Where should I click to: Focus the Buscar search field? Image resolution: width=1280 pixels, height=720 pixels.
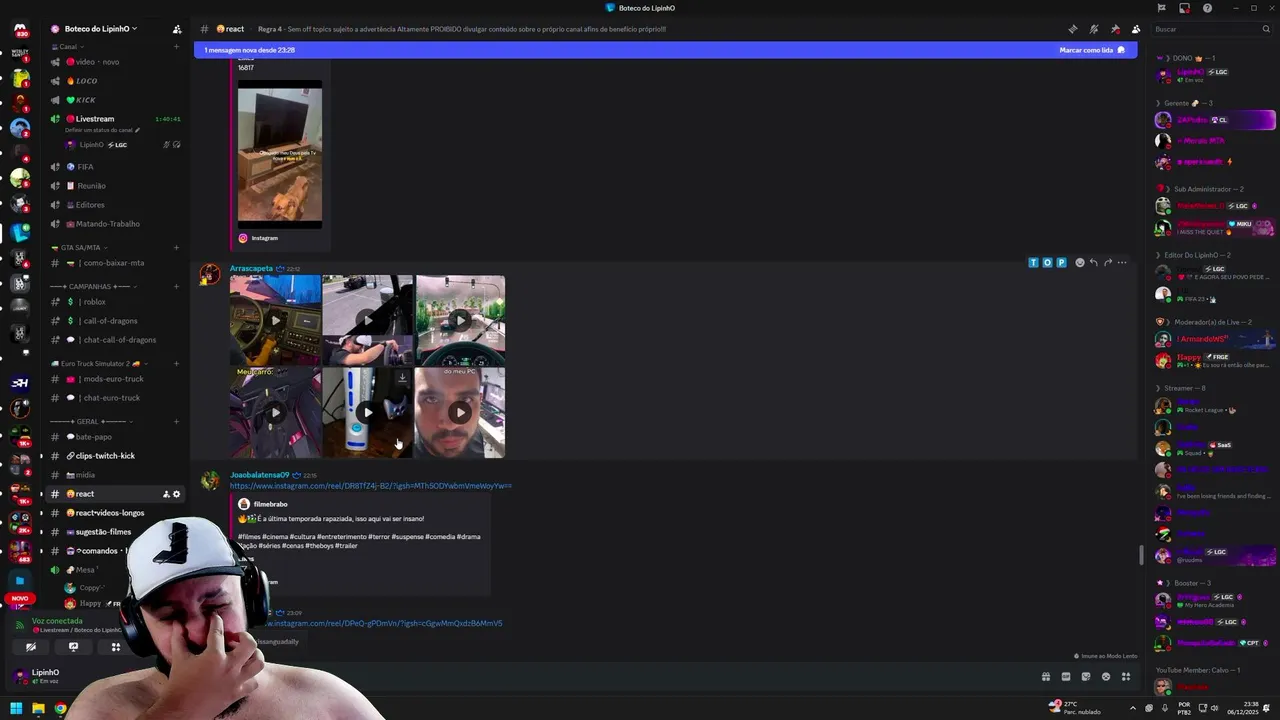click(1210, 29)
